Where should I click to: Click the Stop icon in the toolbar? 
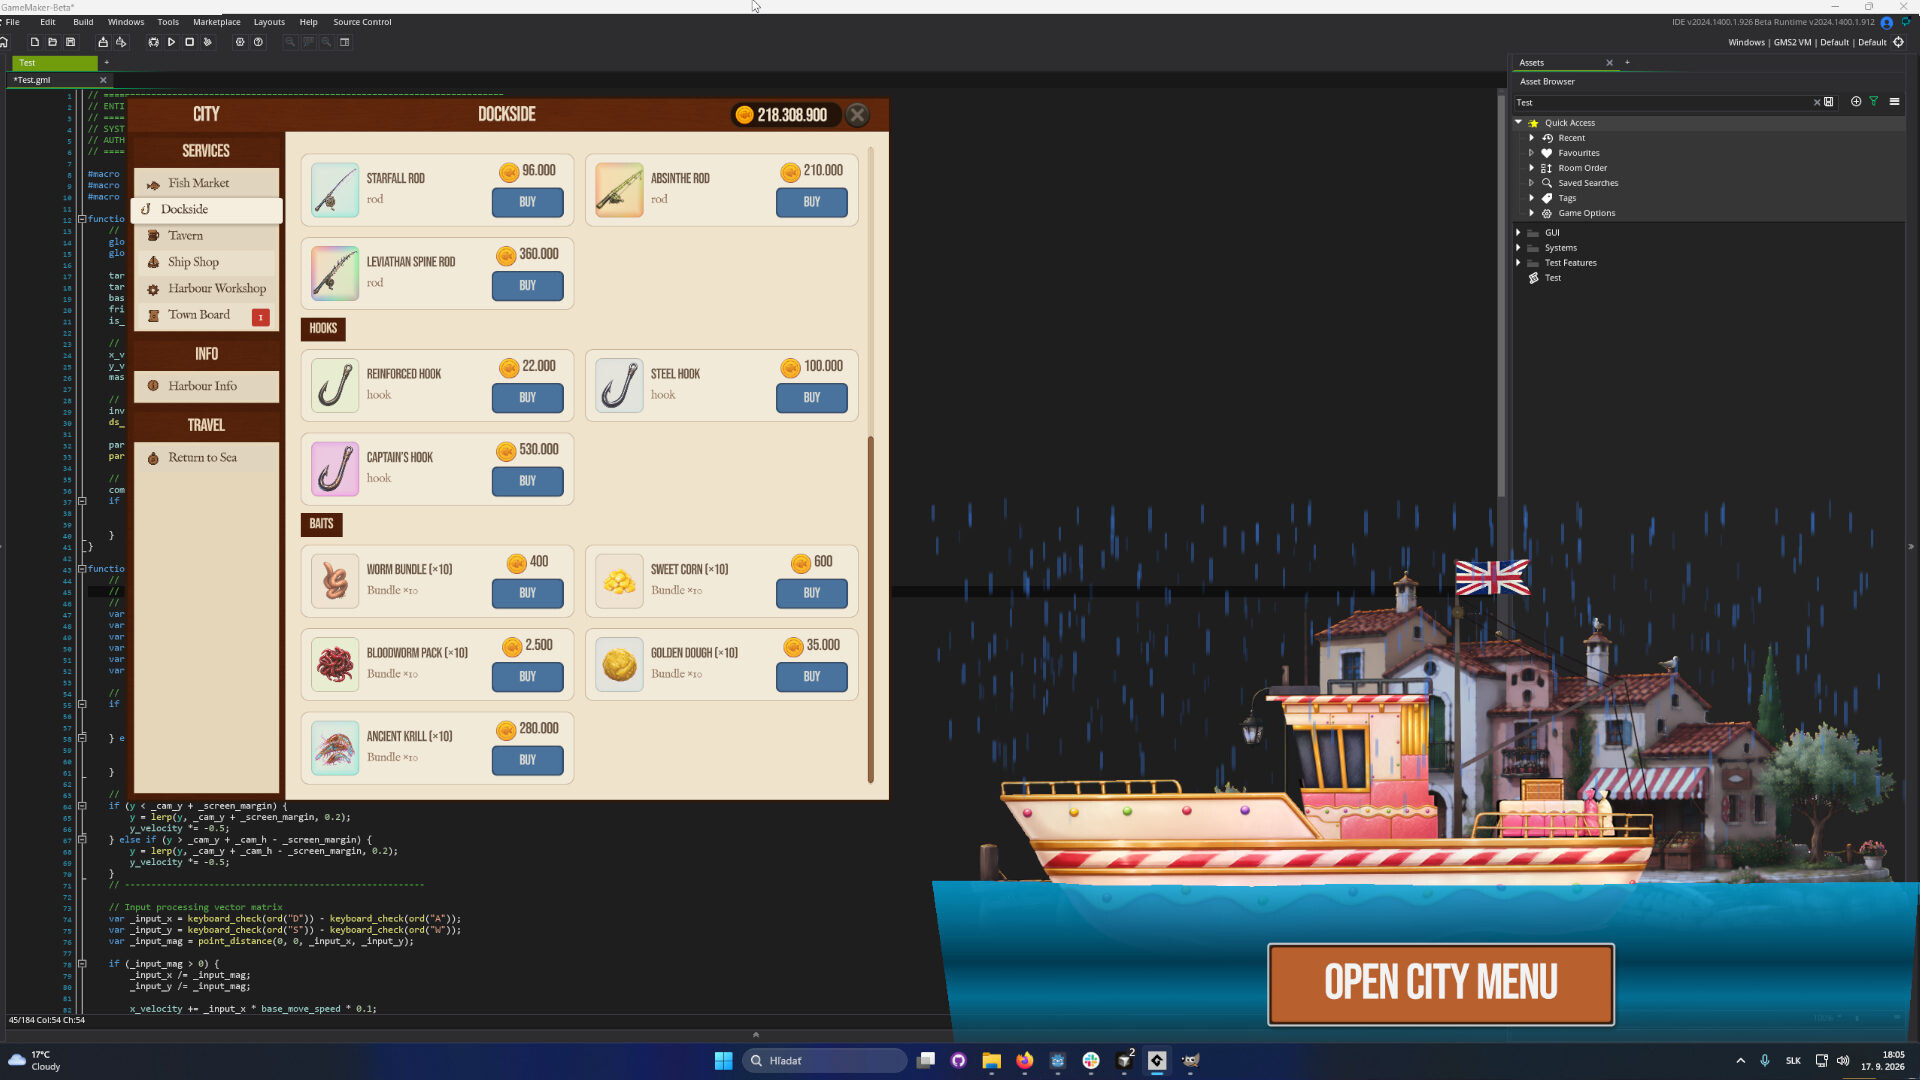(189, 42)
